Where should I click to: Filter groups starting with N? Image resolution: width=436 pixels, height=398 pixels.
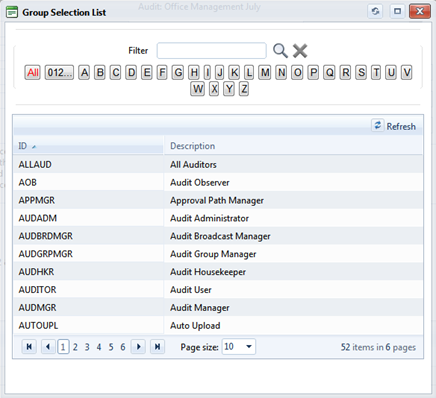click(x=282, y=72)
